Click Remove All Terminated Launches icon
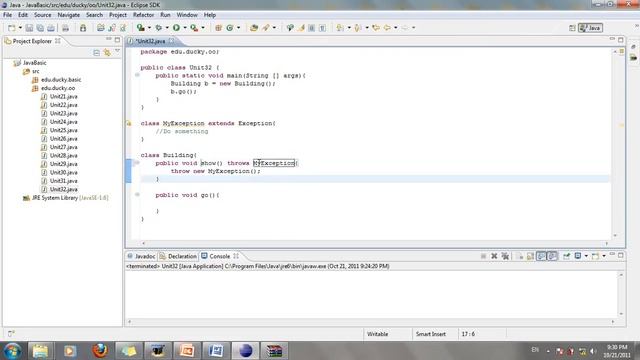Screen dimensions: 640x360 point(505,256)
